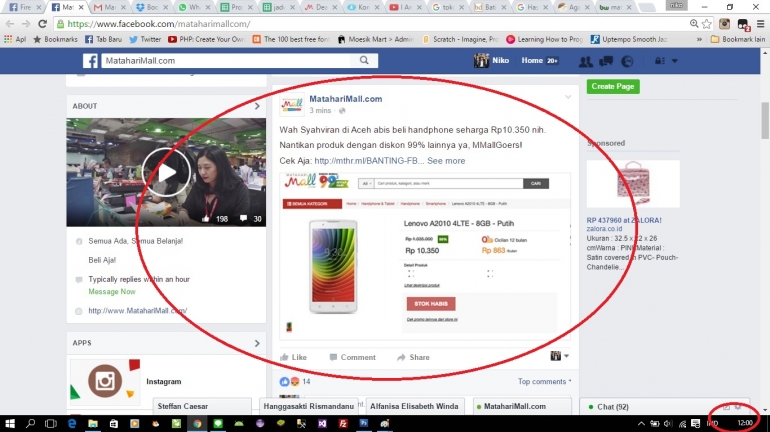
Task: Click the Facebook search input field
Action: click(x=226, y=60)
